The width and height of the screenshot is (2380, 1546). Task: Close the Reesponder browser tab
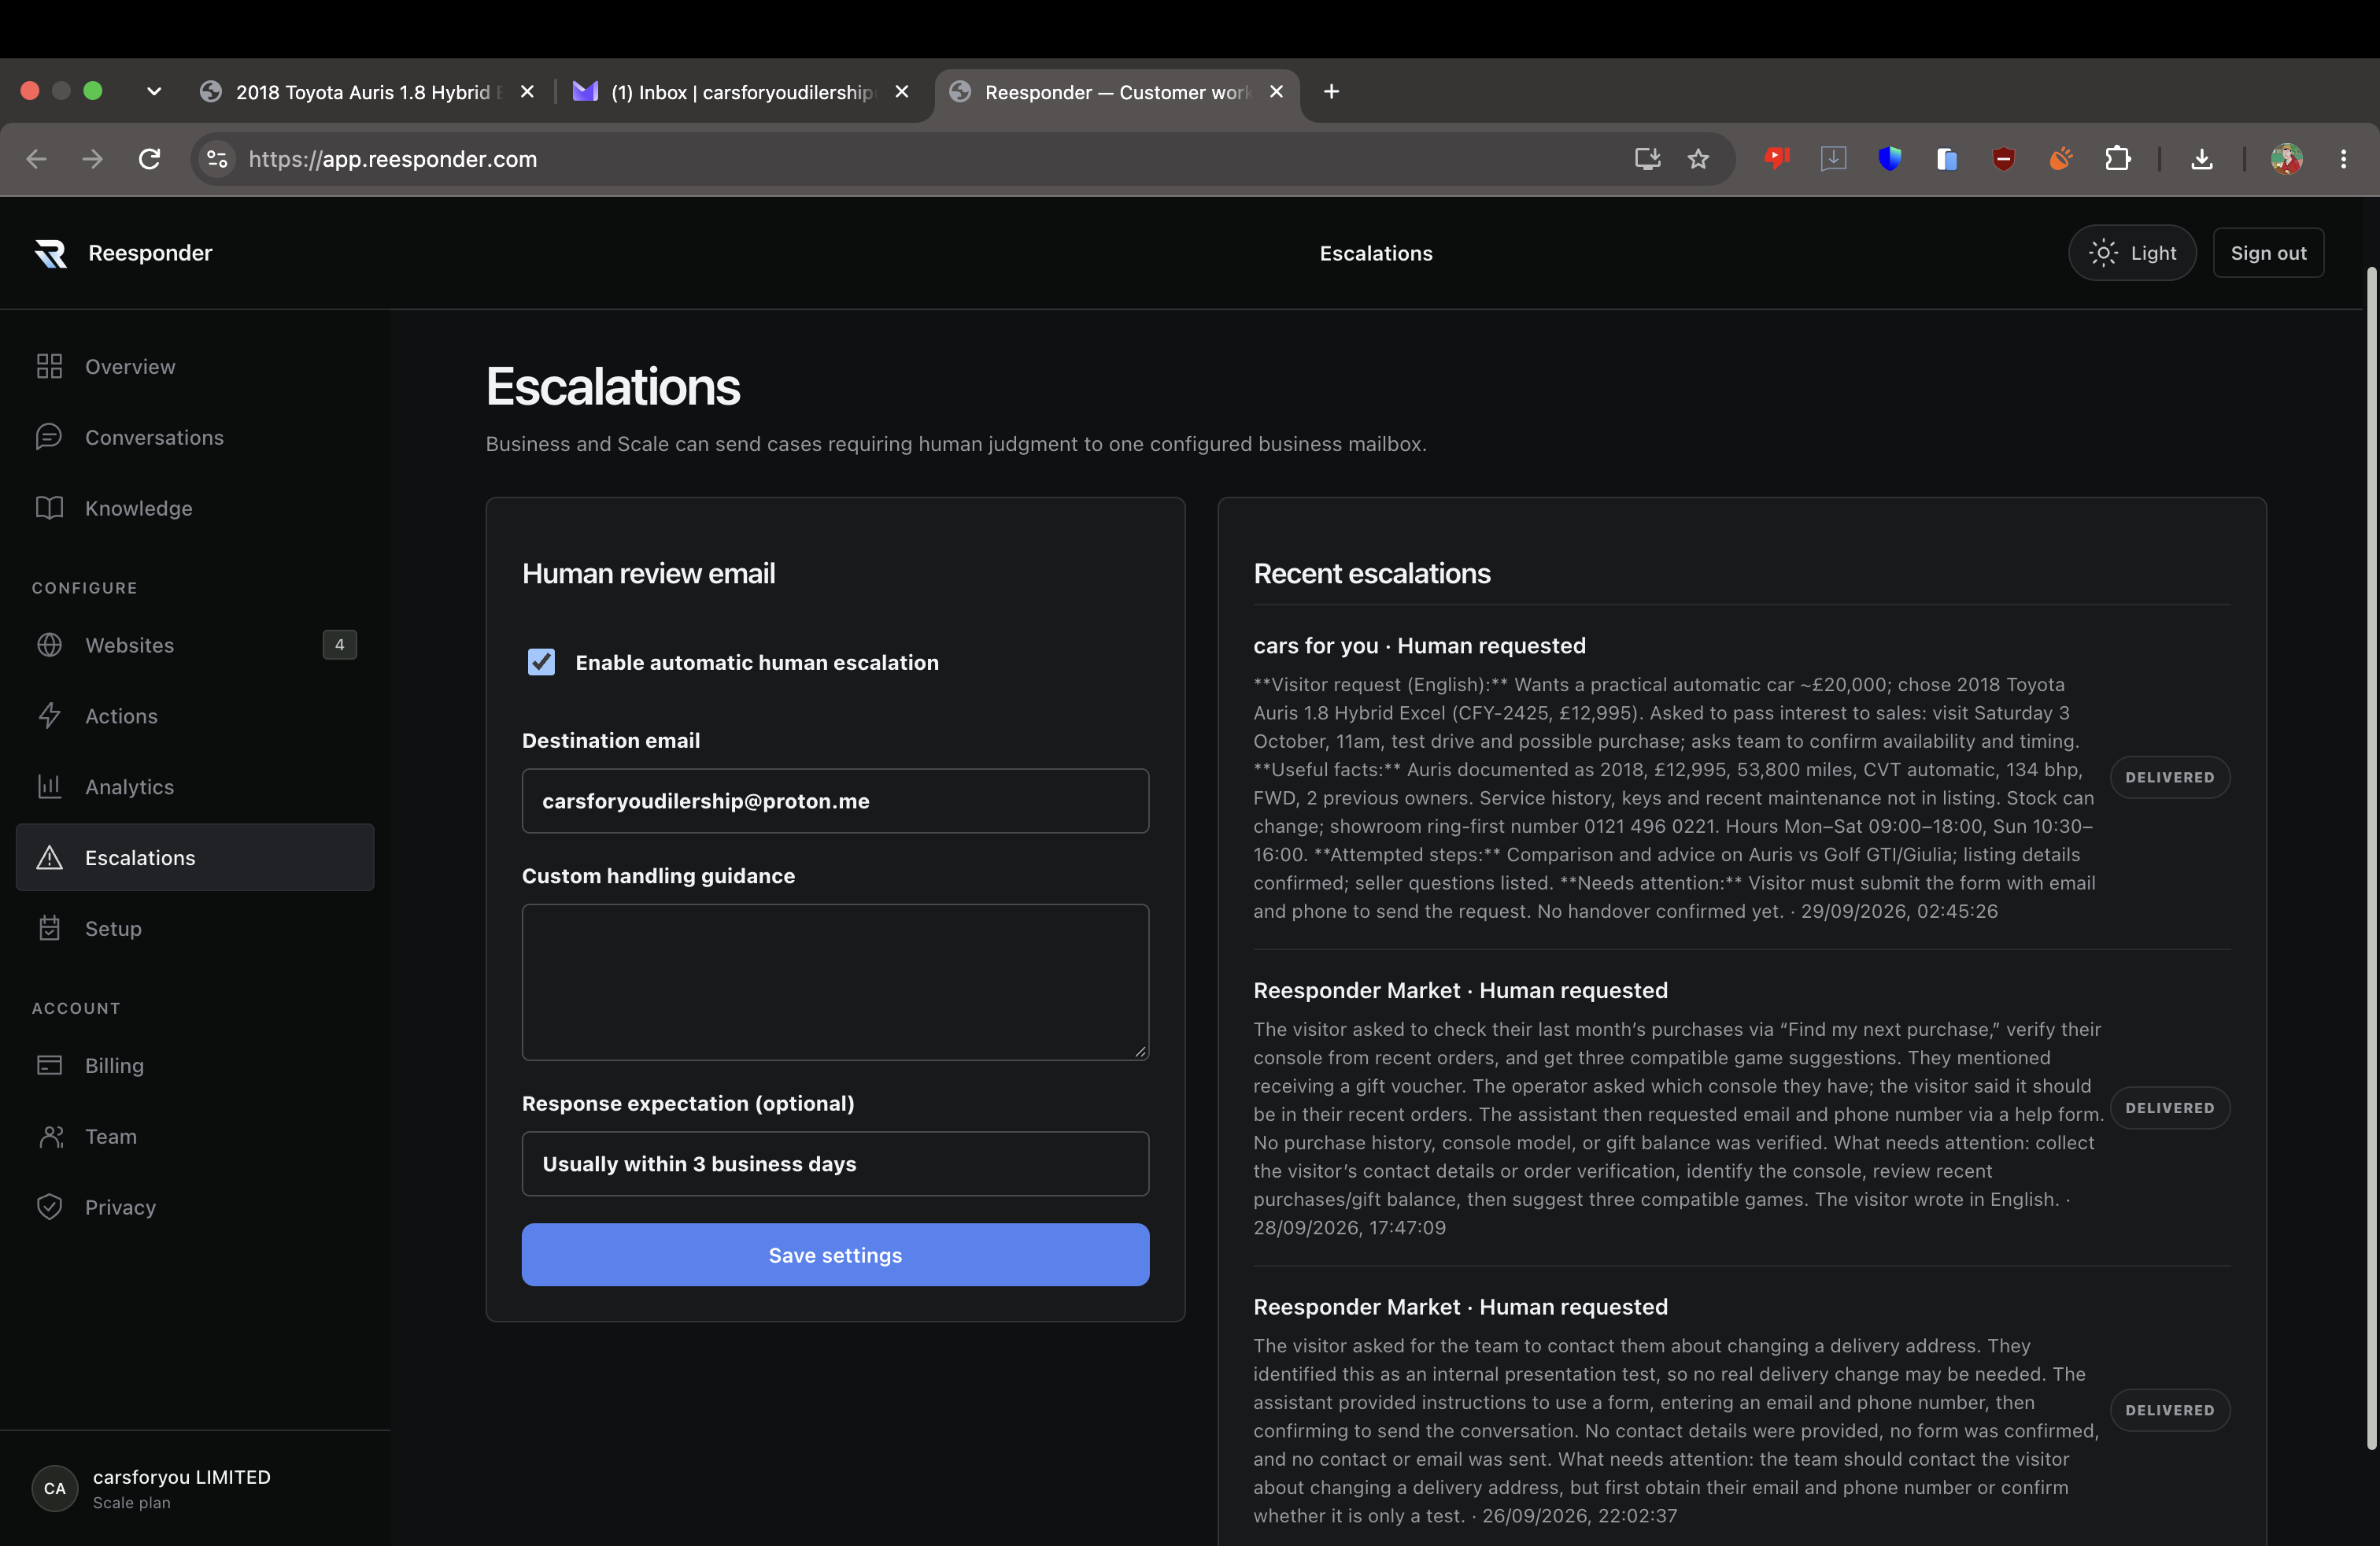(1276, 92)
